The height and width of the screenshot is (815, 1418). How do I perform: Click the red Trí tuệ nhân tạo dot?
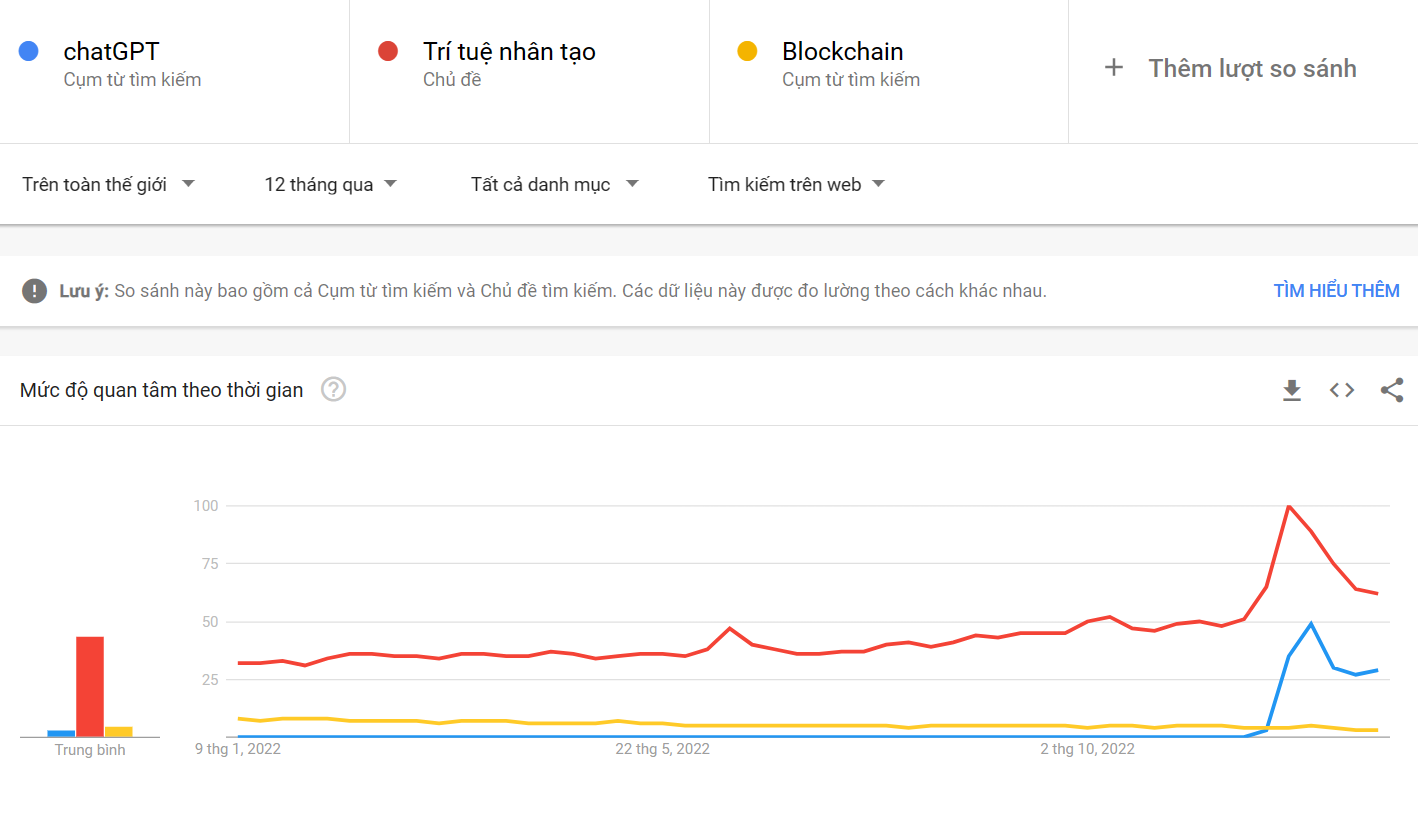[388, 51]
